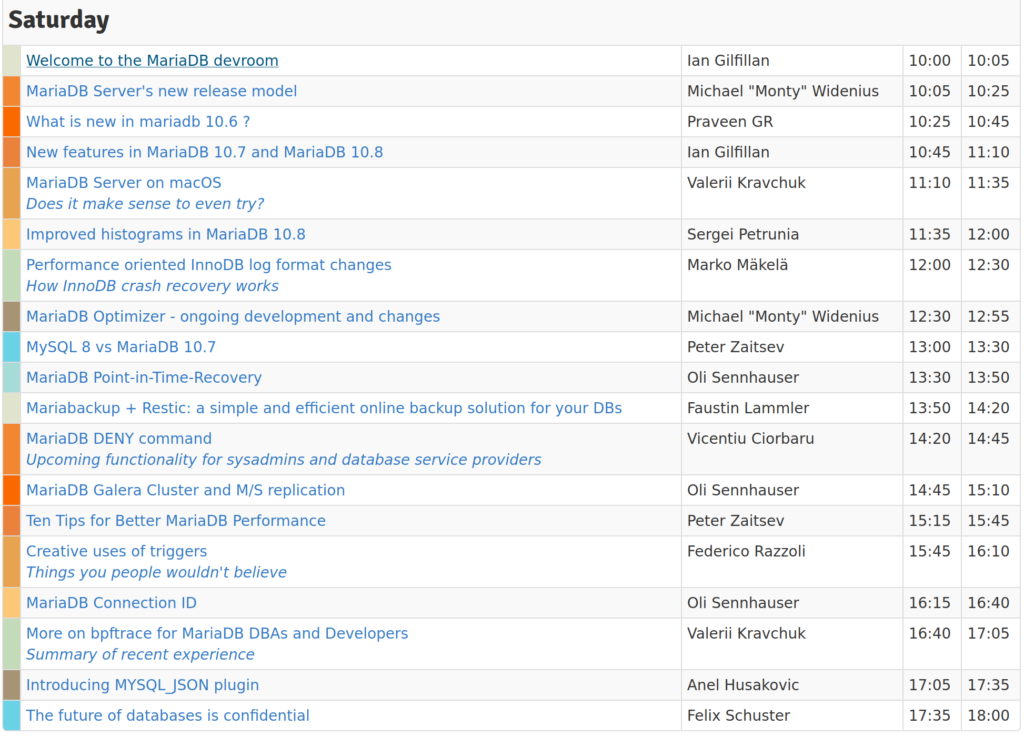The width and height of the screenshot is (1024, 736).
Task: Click speaker 'Faustin Lammler'
Action: pyautogui.click(x=748, y=408)
